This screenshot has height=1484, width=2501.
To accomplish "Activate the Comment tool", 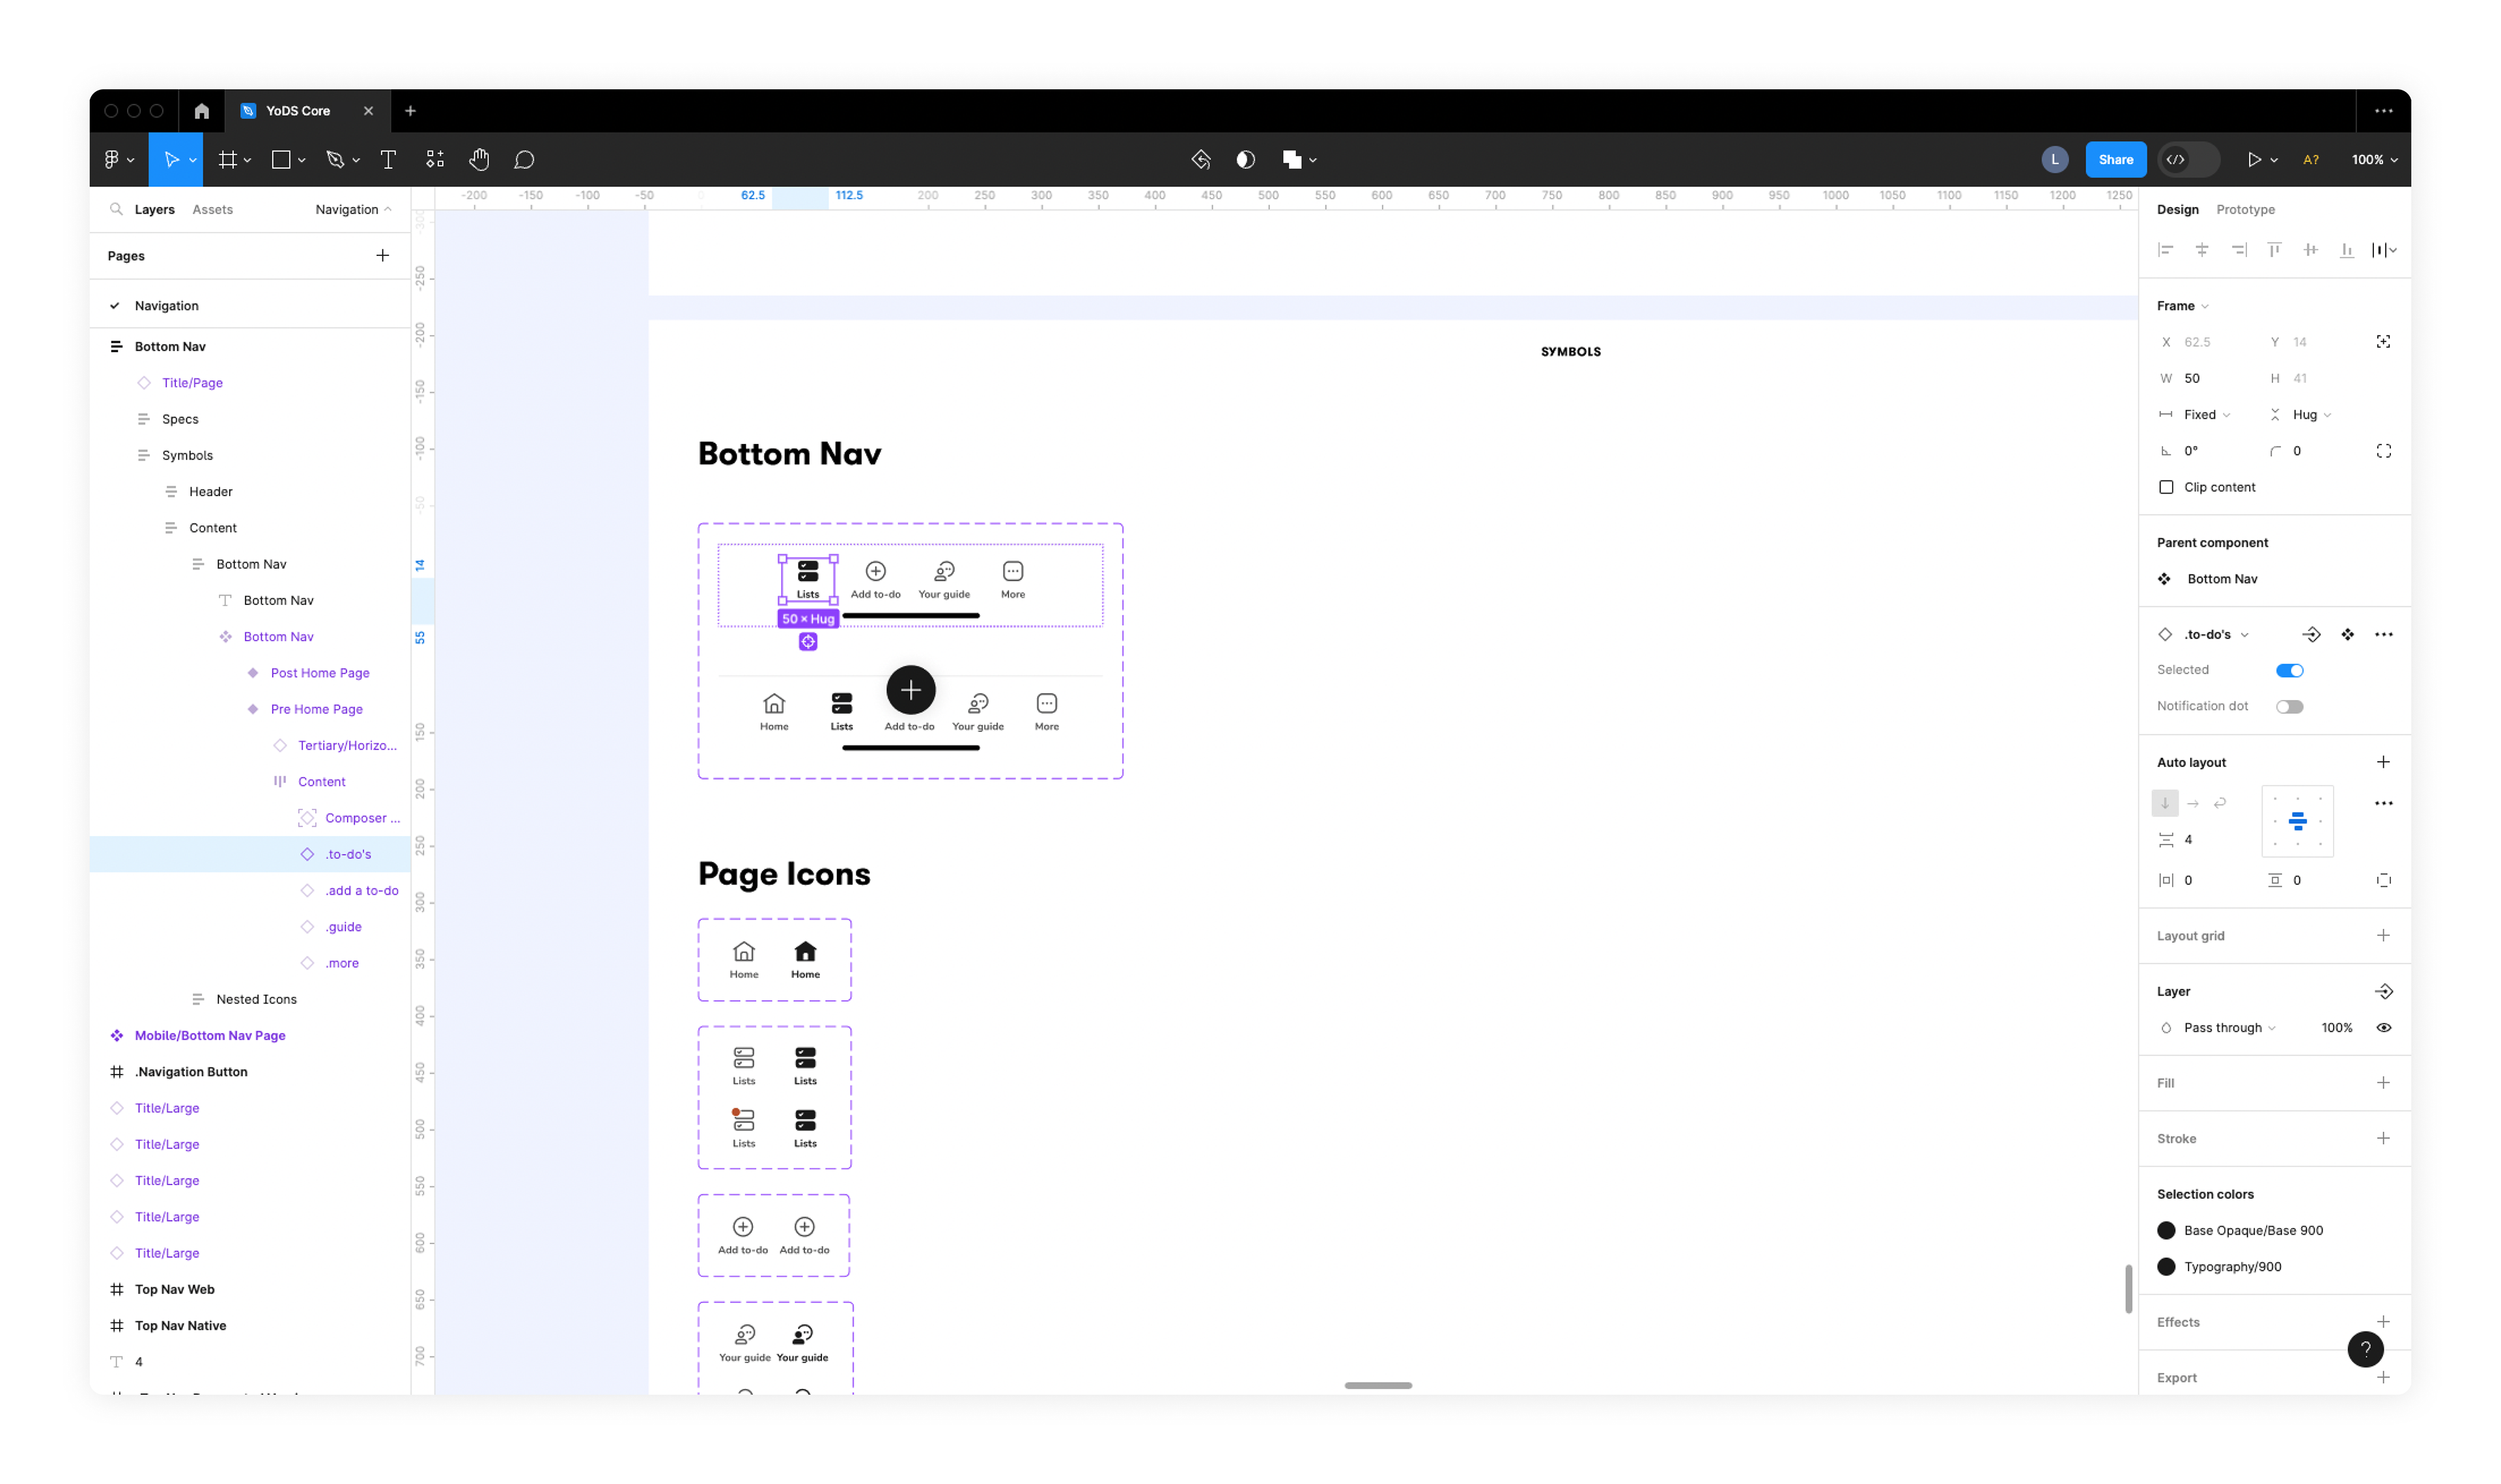I will tap(524, 160).
